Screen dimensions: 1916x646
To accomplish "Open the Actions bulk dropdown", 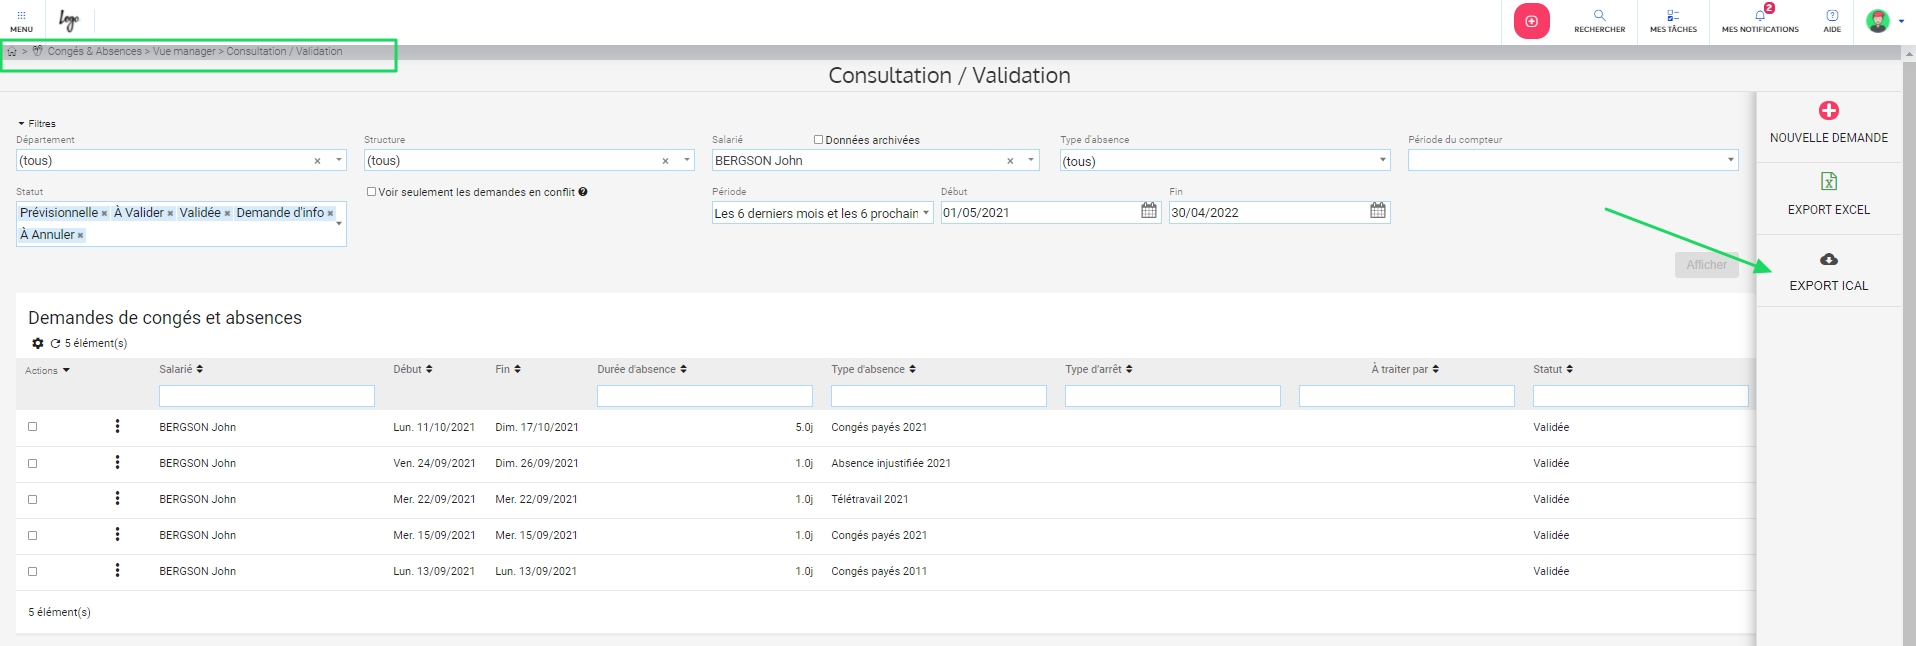I will point(48,371).
